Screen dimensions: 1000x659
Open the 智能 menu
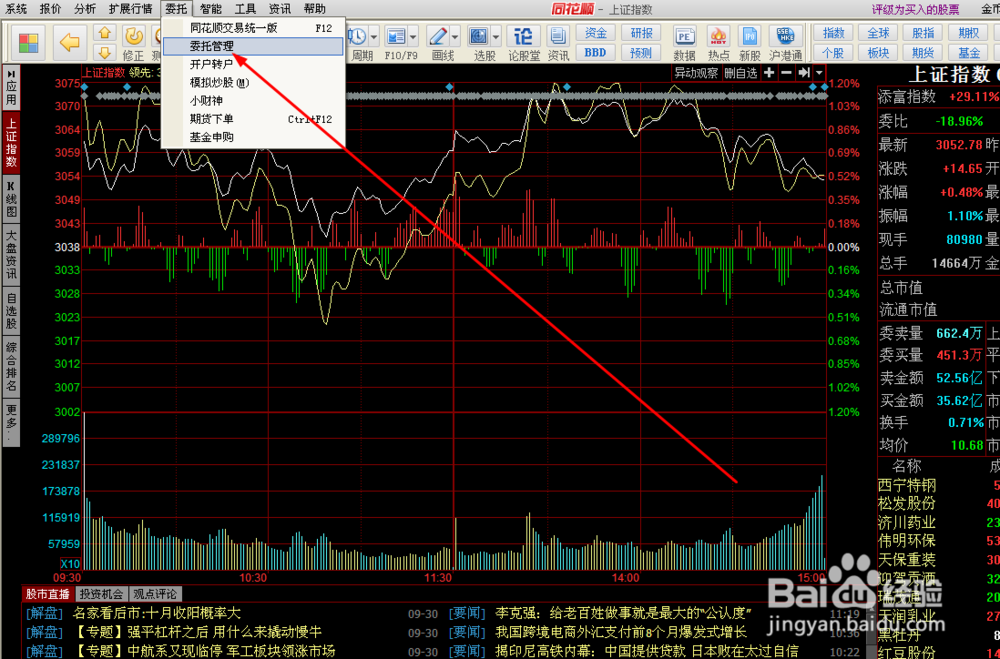pyautogui.click(x=210, y=9)
